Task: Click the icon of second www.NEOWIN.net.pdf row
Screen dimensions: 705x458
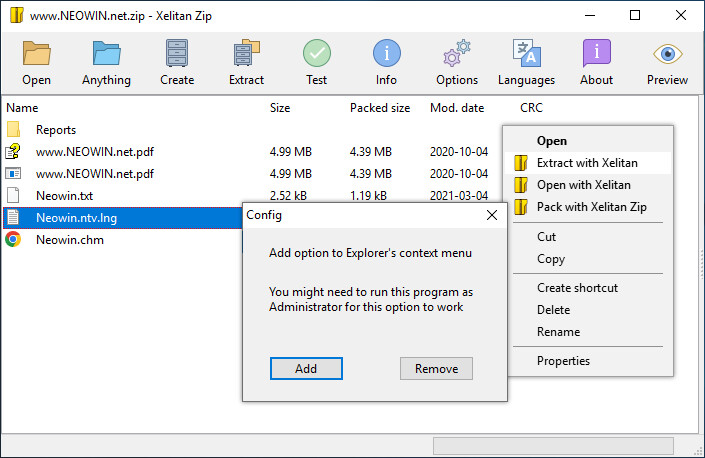Action: tap(13, 173)
